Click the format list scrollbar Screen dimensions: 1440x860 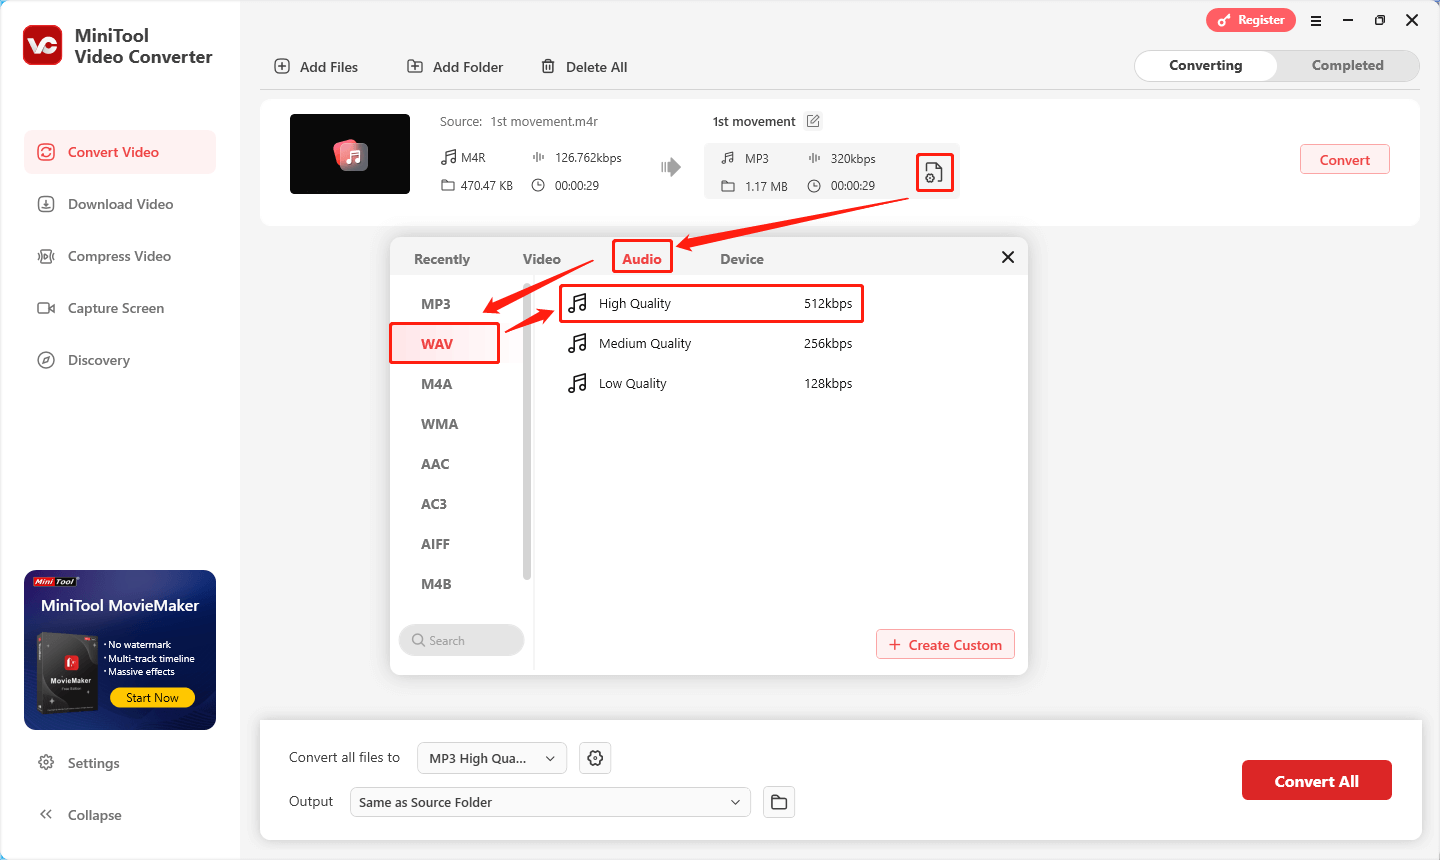point(527,430)
